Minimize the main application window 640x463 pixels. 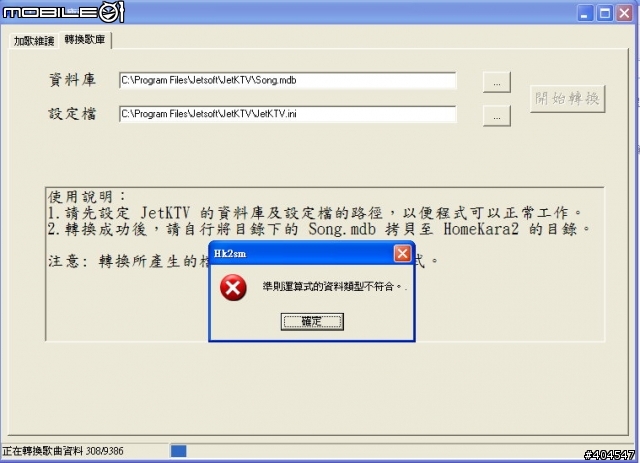click(585, 13)
